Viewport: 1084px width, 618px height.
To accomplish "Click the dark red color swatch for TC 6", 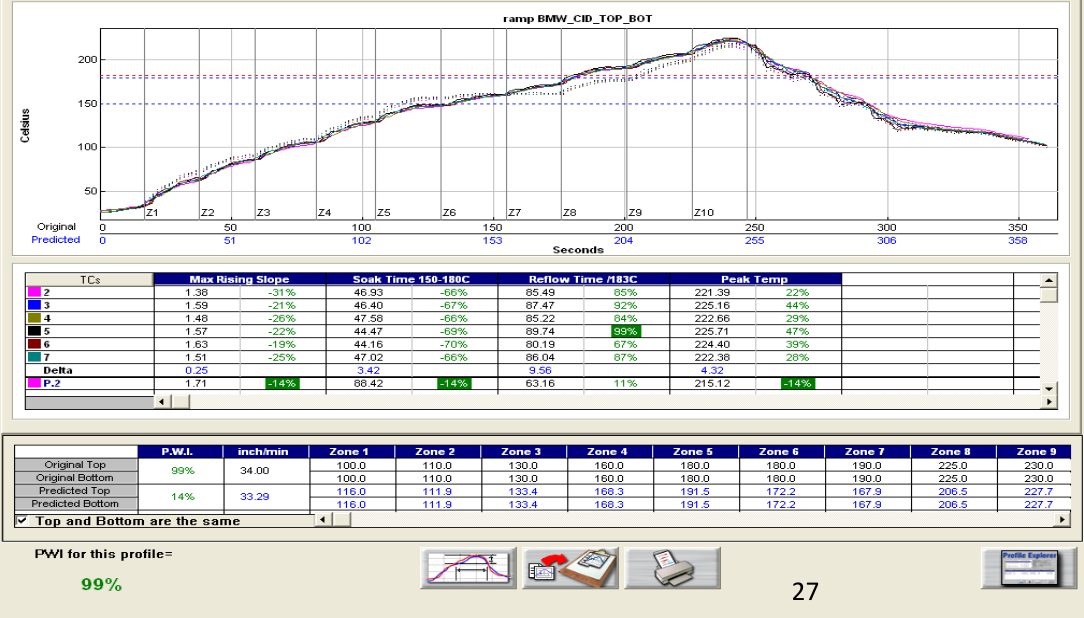I will click(34, 344).
